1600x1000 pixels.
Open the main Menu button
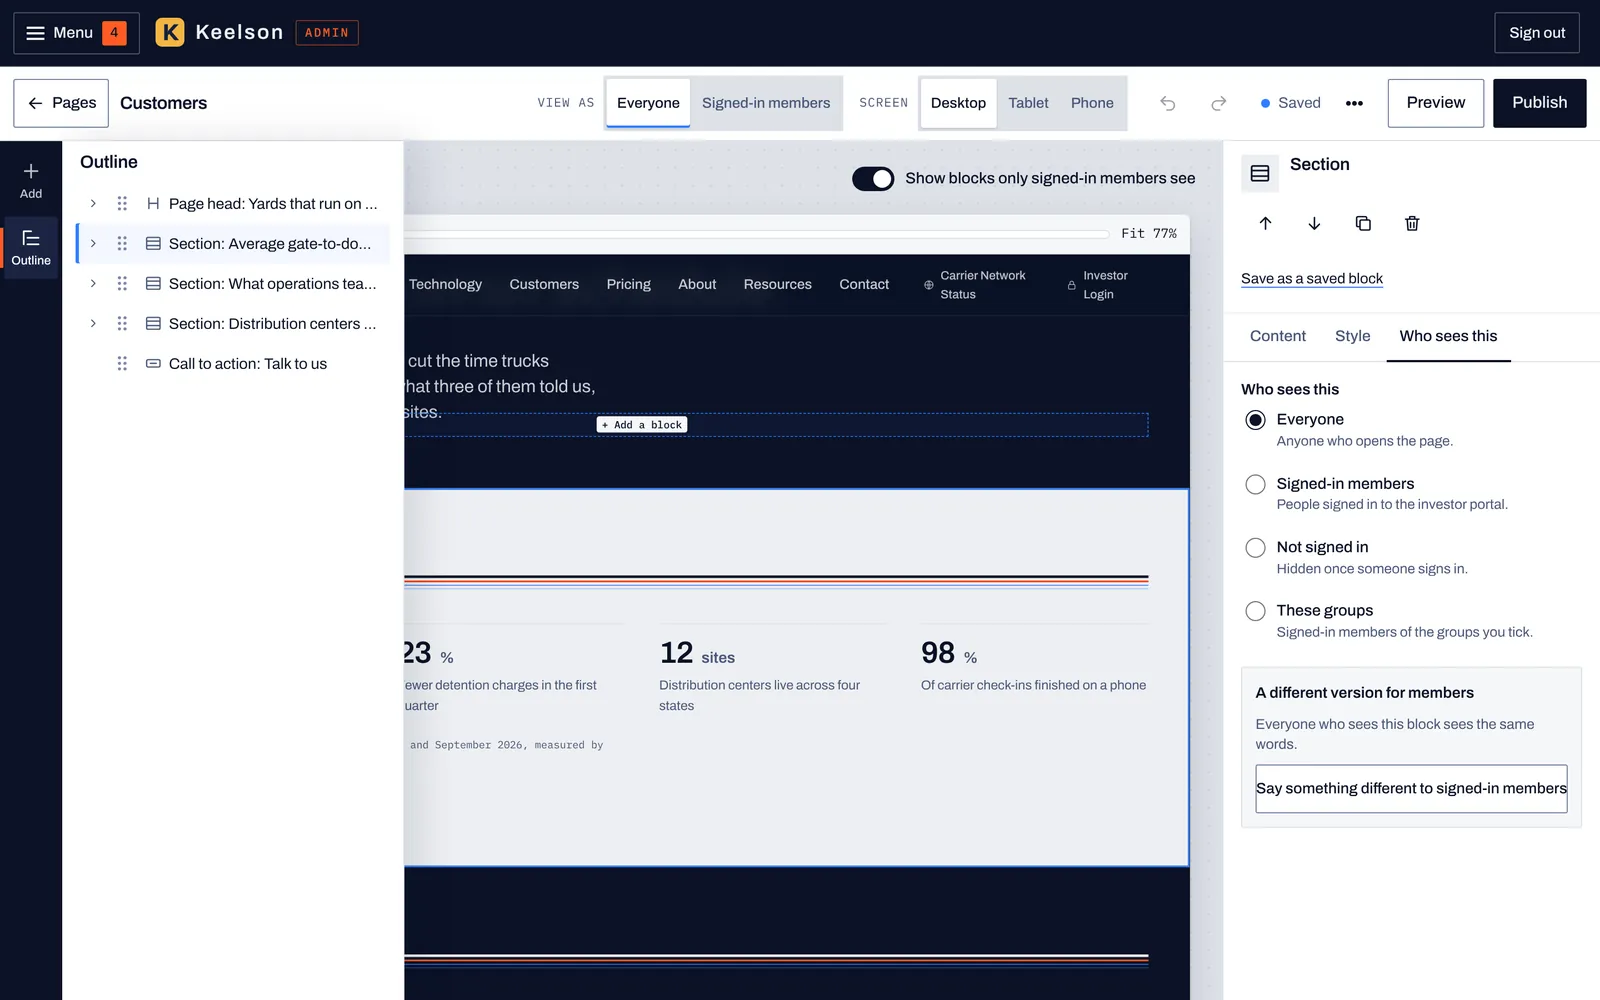76,33
